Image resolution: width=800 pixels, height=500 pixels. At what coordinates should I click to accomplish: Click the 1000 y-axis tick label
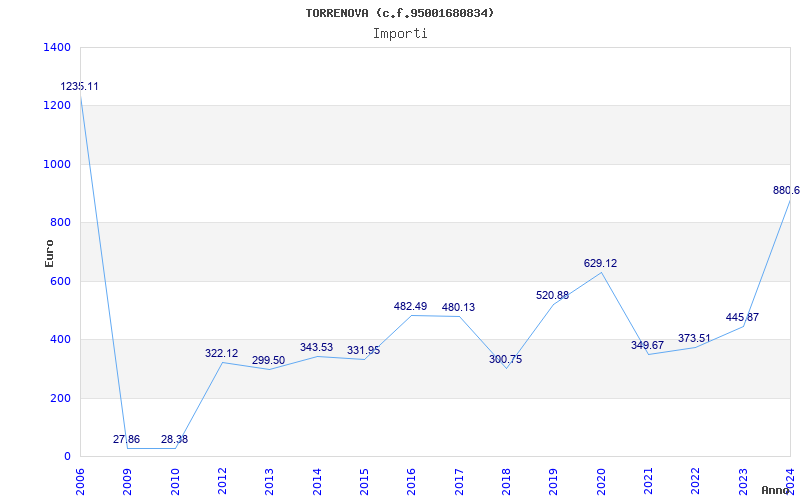[x=57, y=164]
